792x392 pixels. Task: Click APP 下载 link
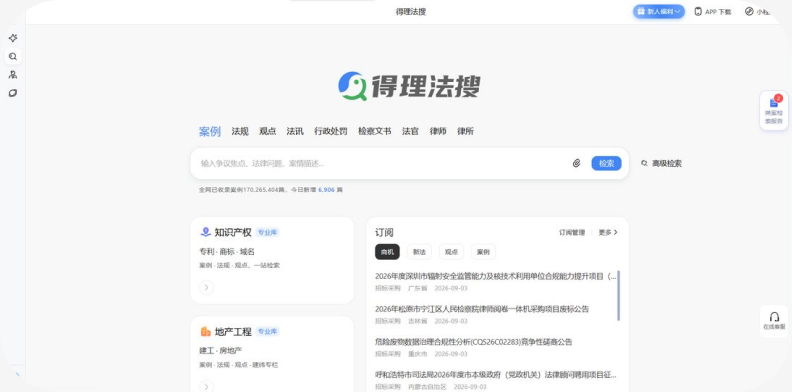tap(718, 12)
